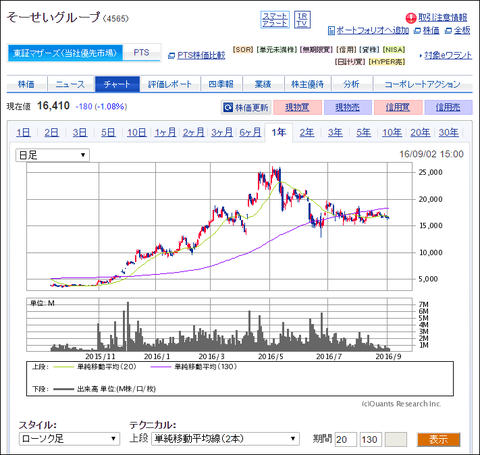Open the 株価 popup link at top right
This screenshot has width=480, height=455.
[431, 30]
